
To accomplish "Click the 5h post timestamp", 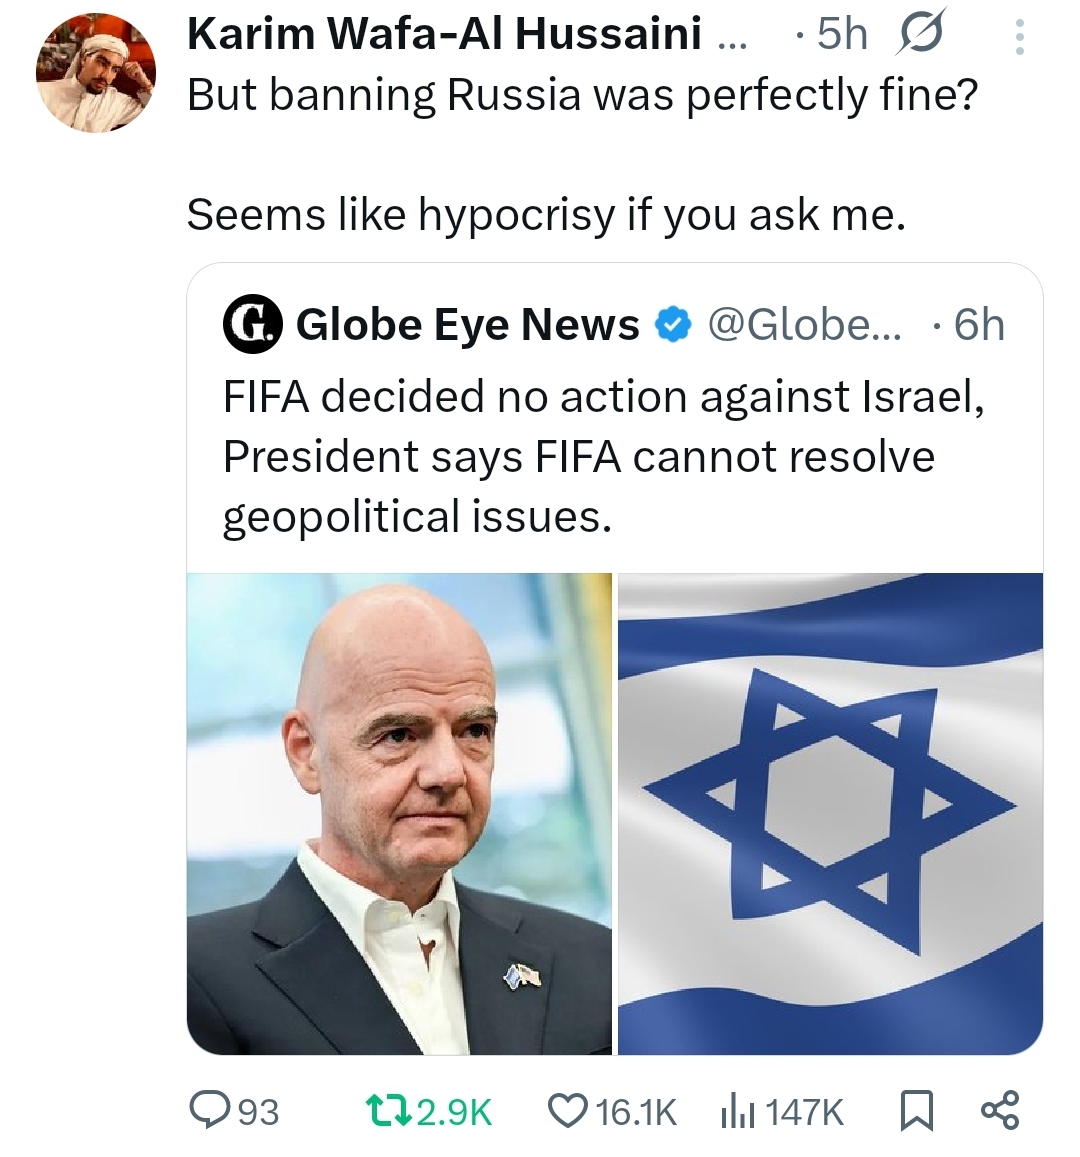I will click(x=841, y=36).
